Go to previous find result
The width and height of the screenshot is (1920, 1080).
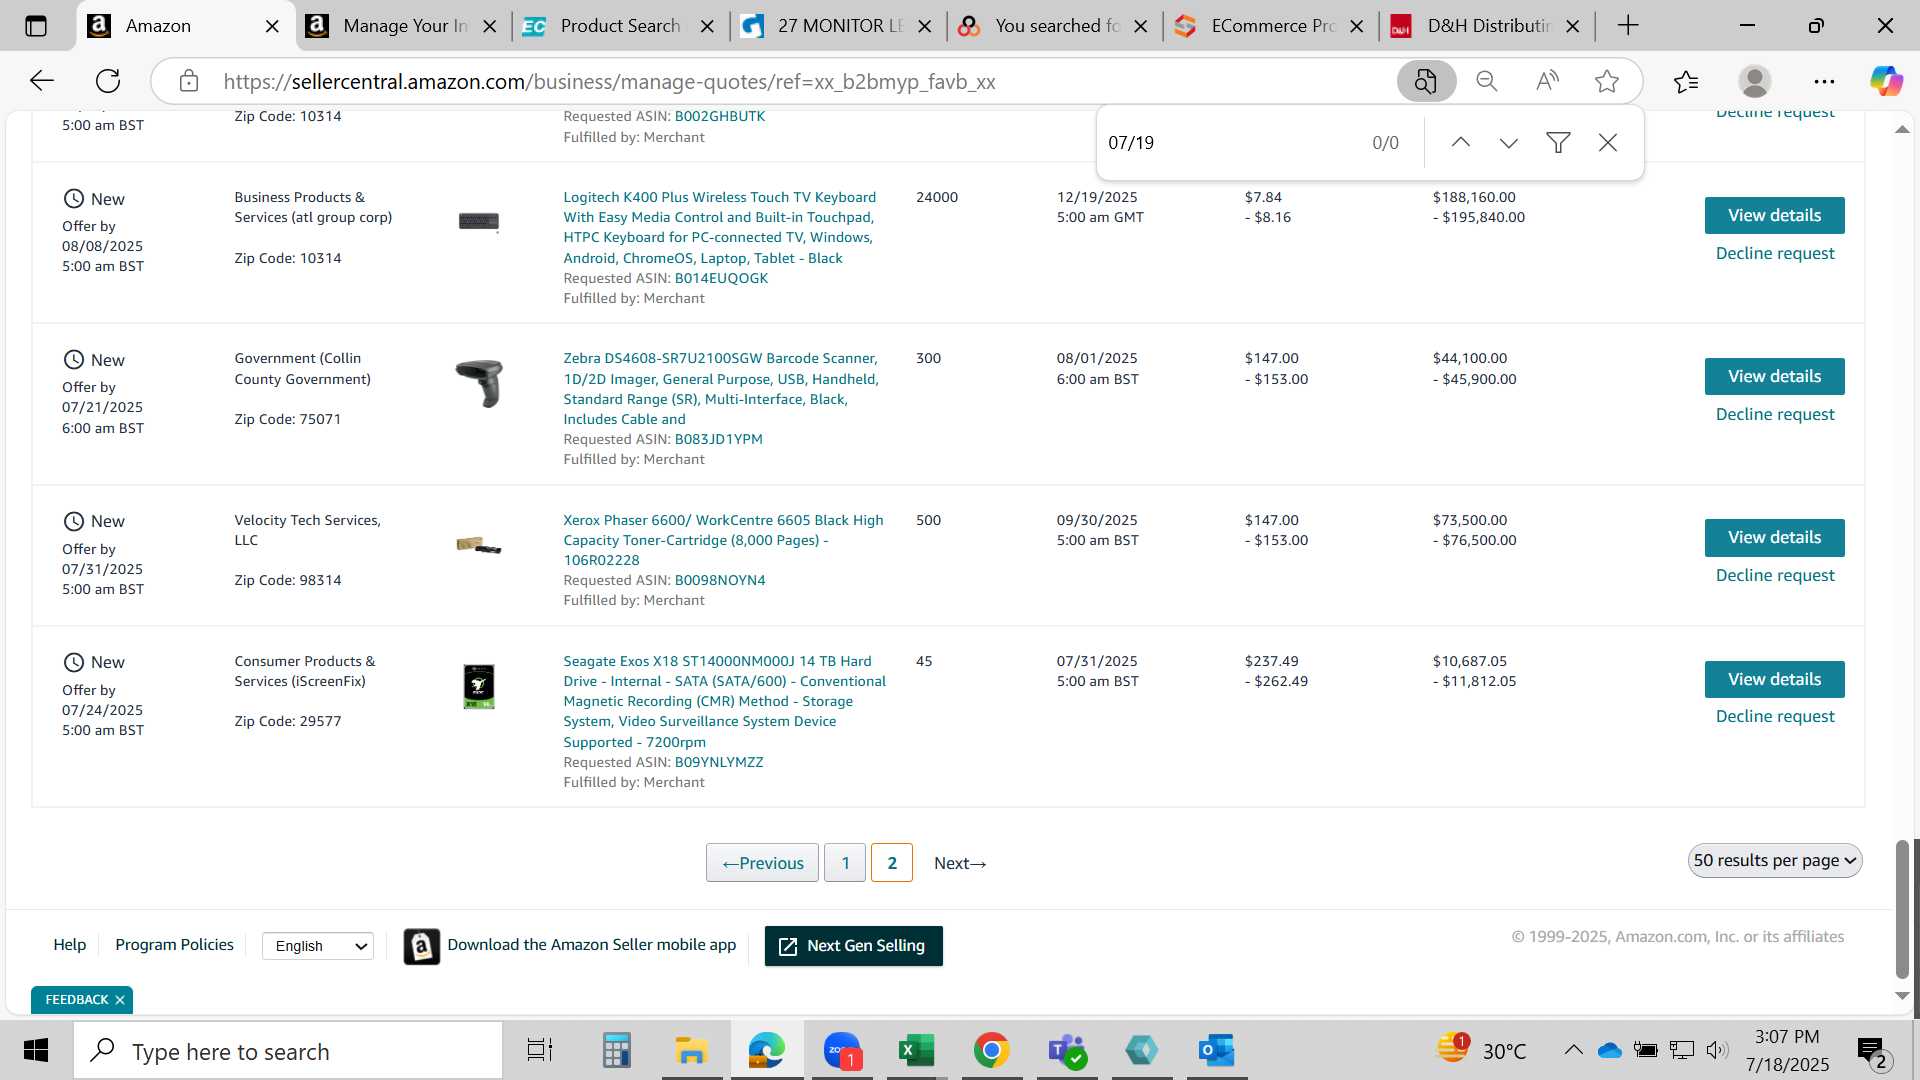pos(1460,143)
